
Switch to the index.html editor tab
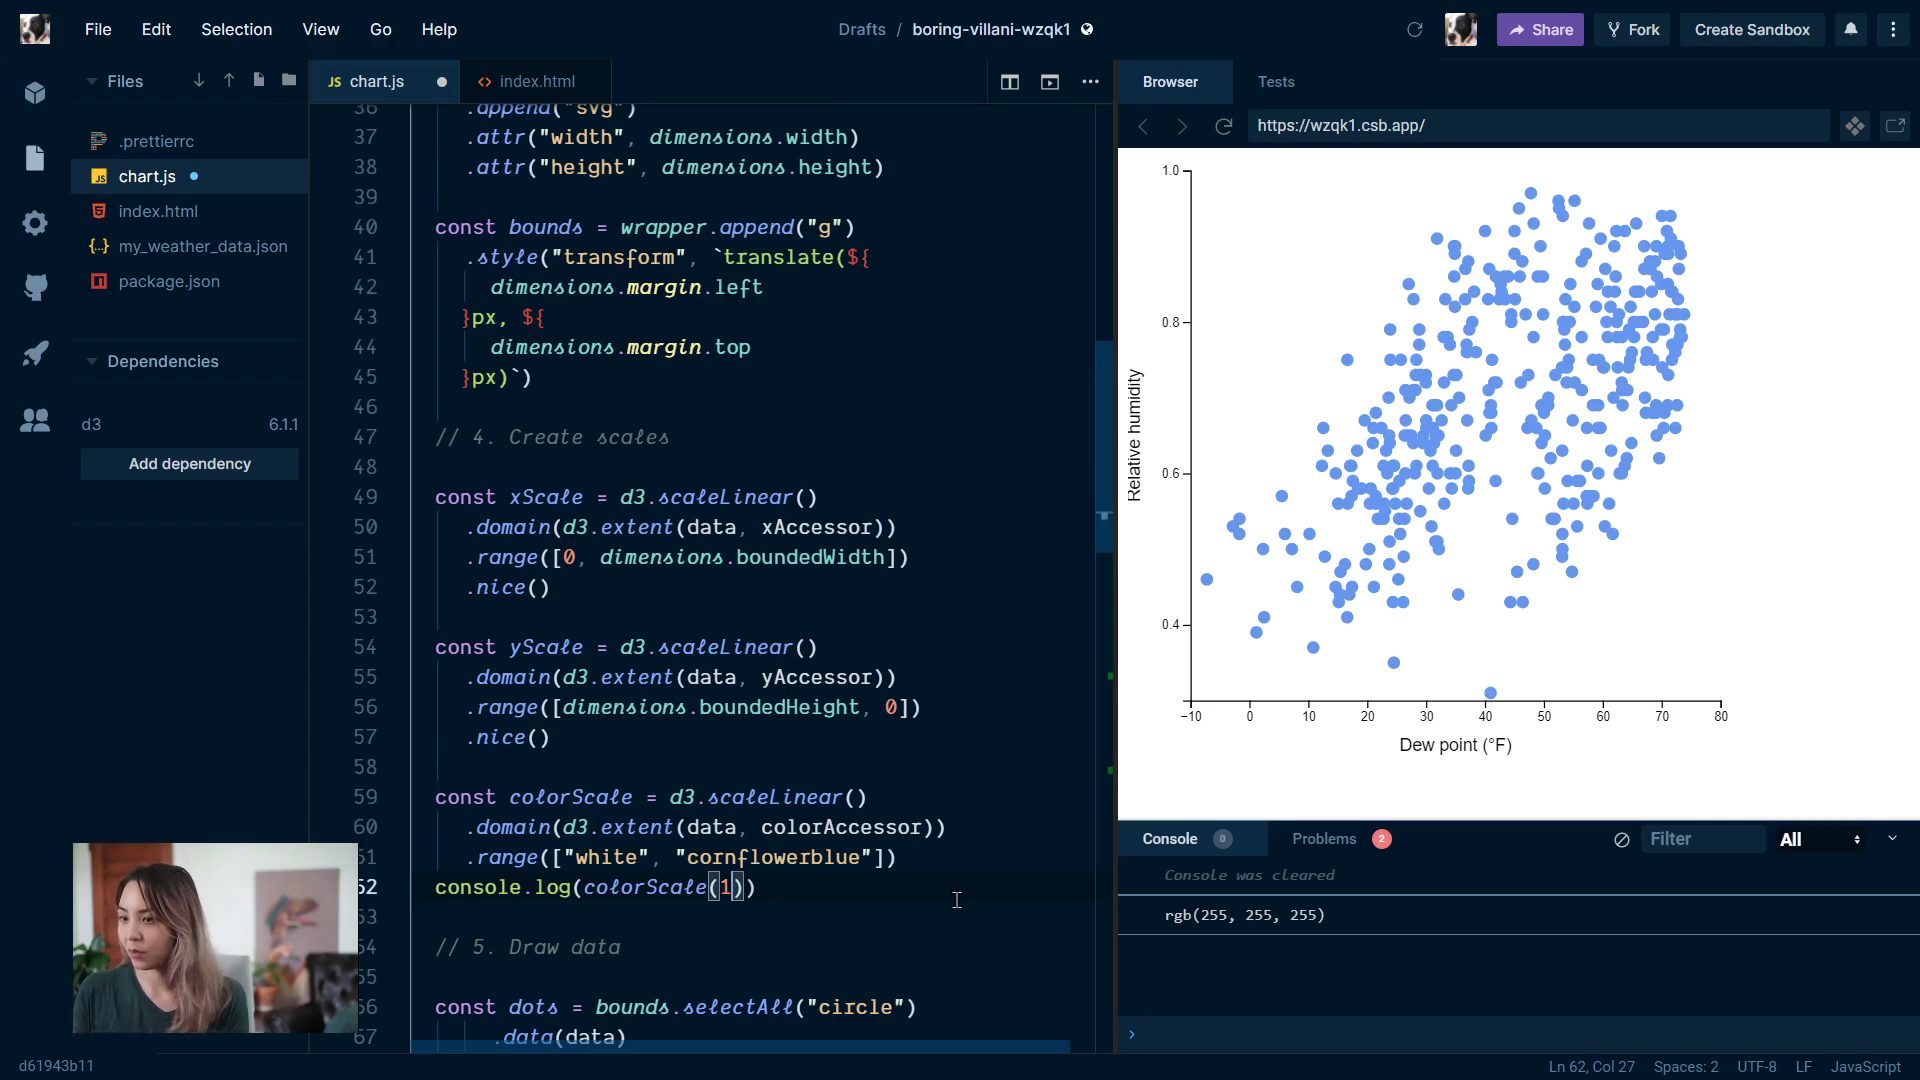pos(536,82)
